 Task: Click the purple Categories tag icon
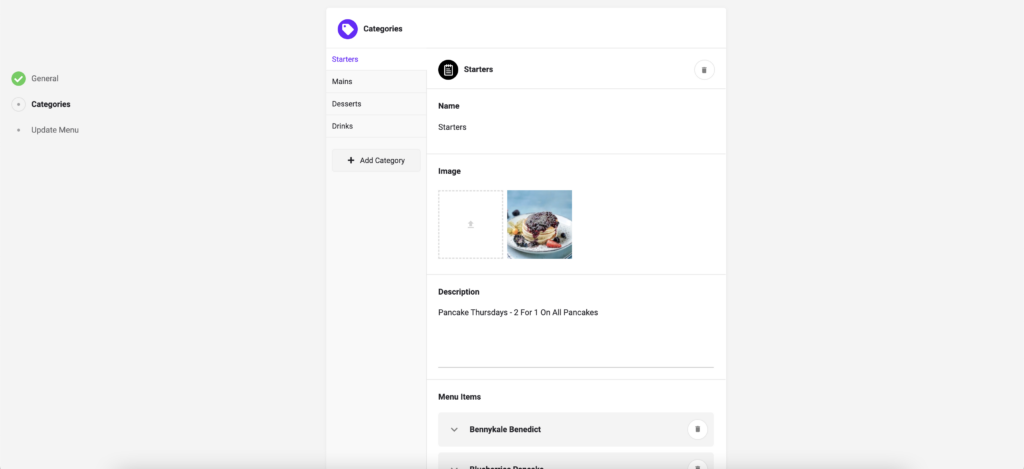[347, 29]
